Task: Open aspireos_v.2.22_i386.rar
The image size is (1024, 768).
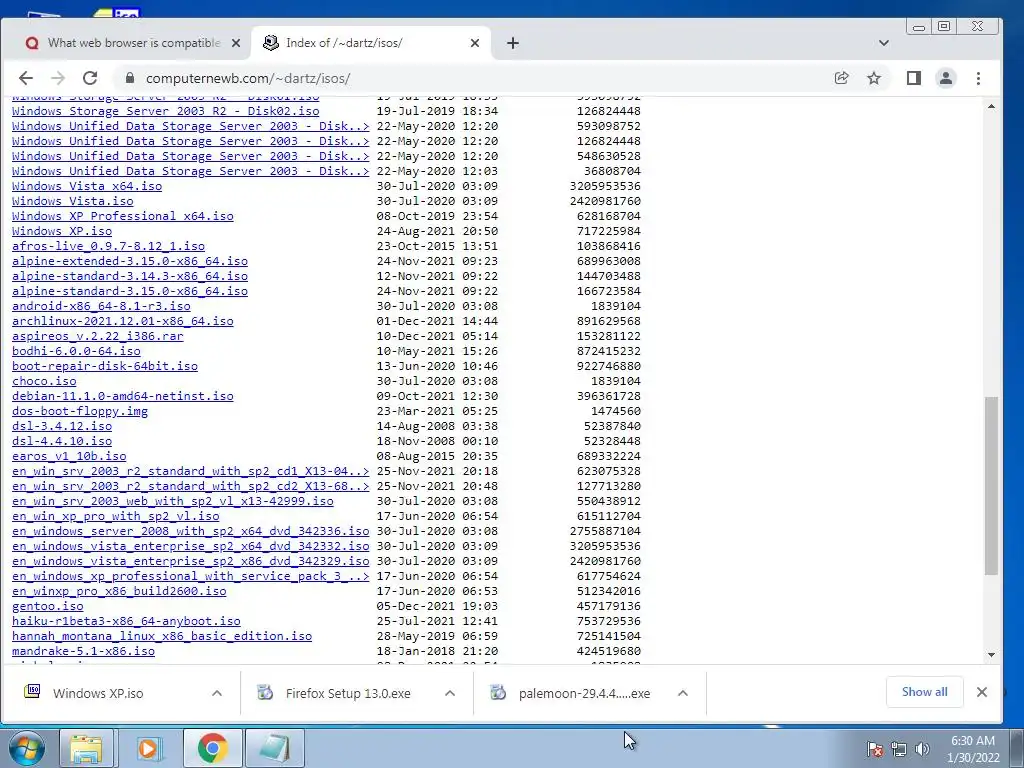Action: [x=98, y=336]
